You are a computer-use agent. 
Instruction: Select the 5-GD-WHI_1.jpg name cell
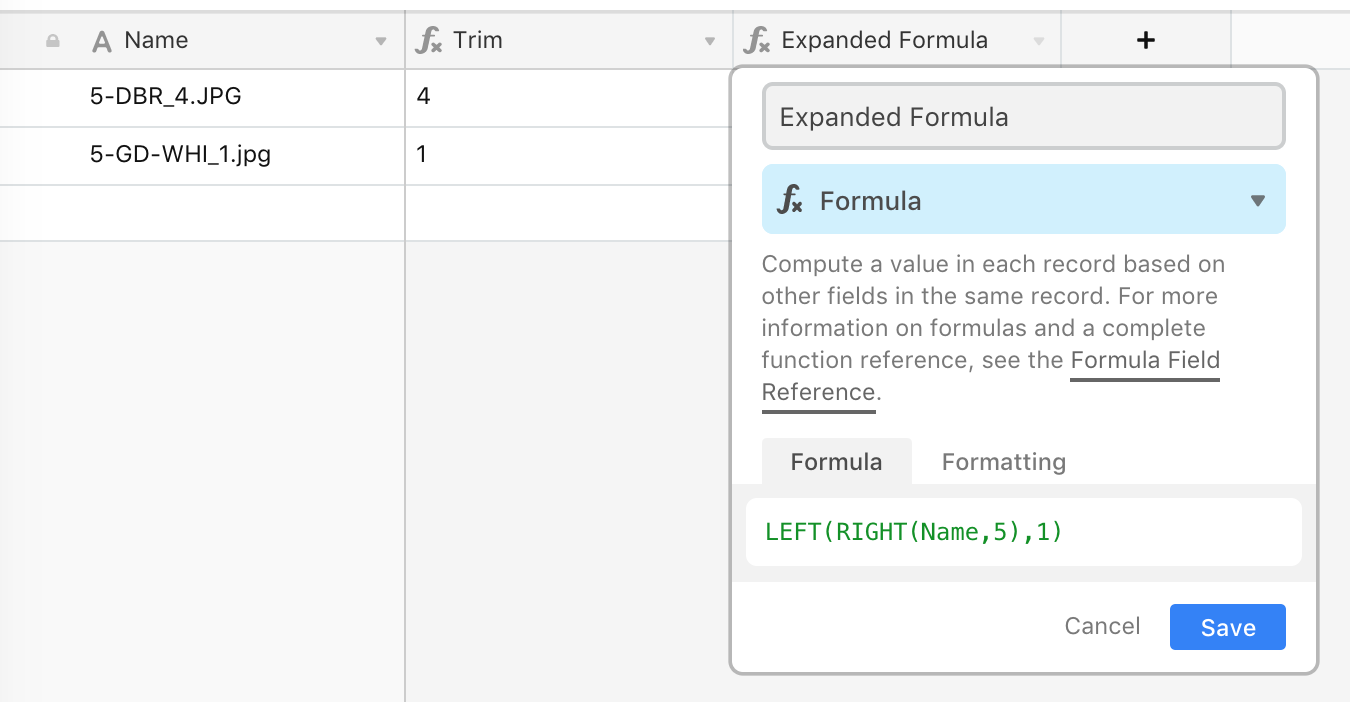pyautogui.click(x=202, y=155)
